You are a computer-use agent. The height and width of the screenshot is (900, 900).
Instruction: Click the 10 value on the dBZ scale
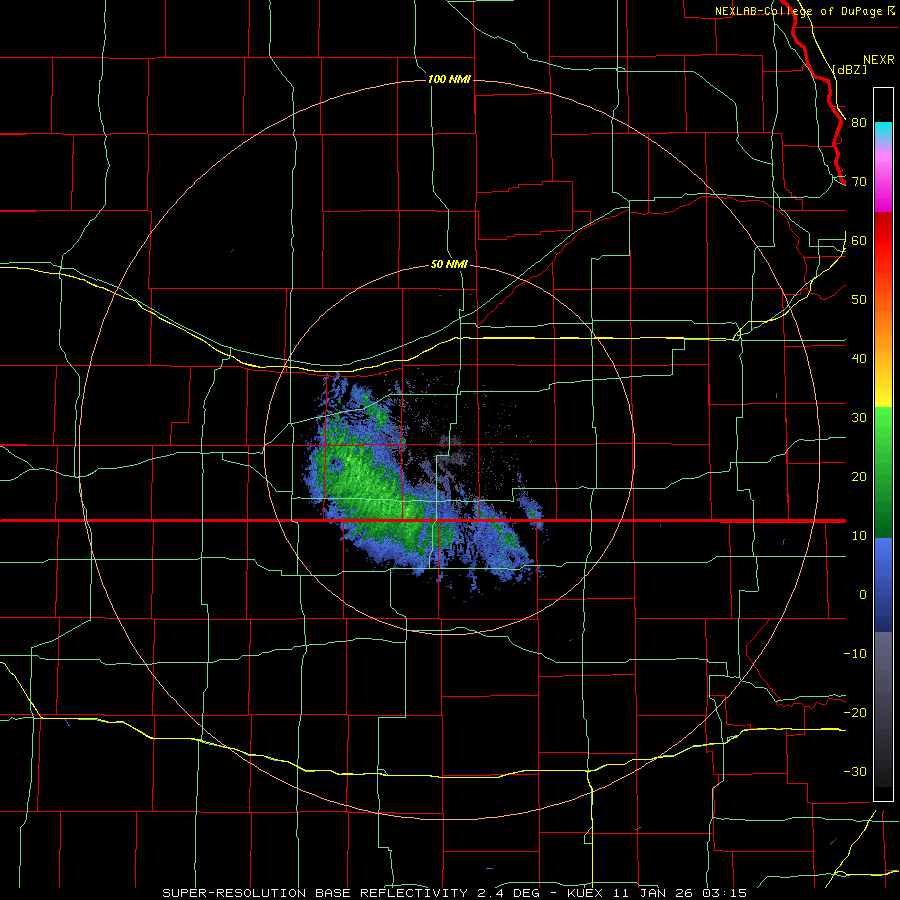[x=859, y=536]
